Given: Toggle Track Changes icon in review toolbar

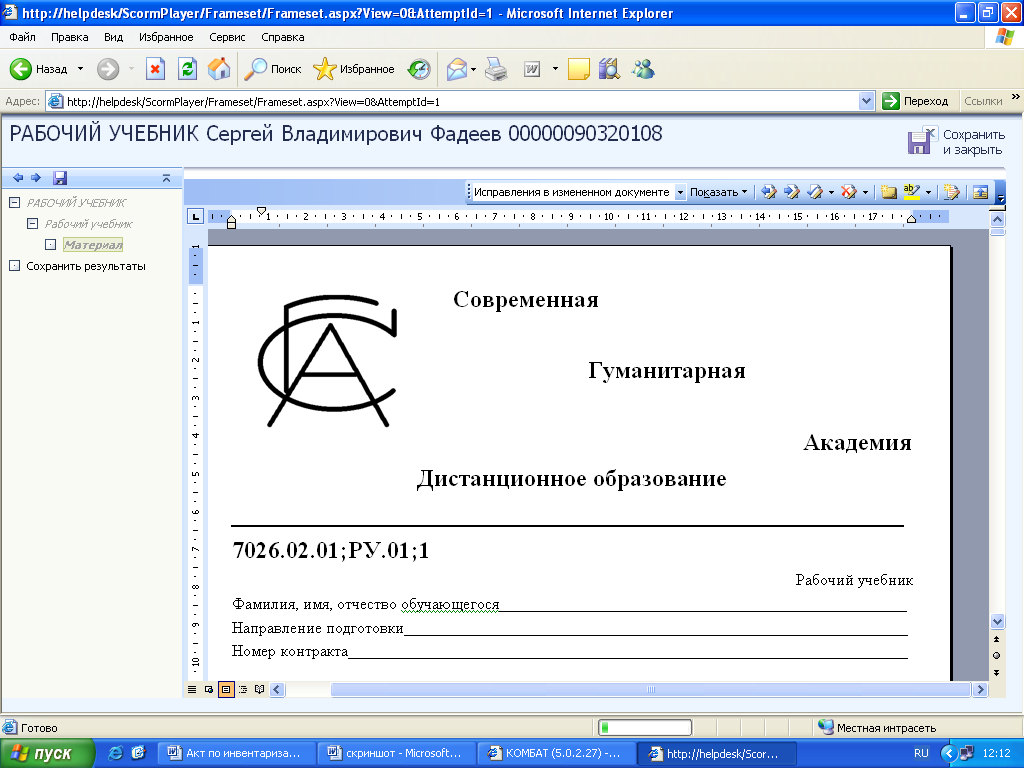Looking at the screenshot, I should coord(952,192).
